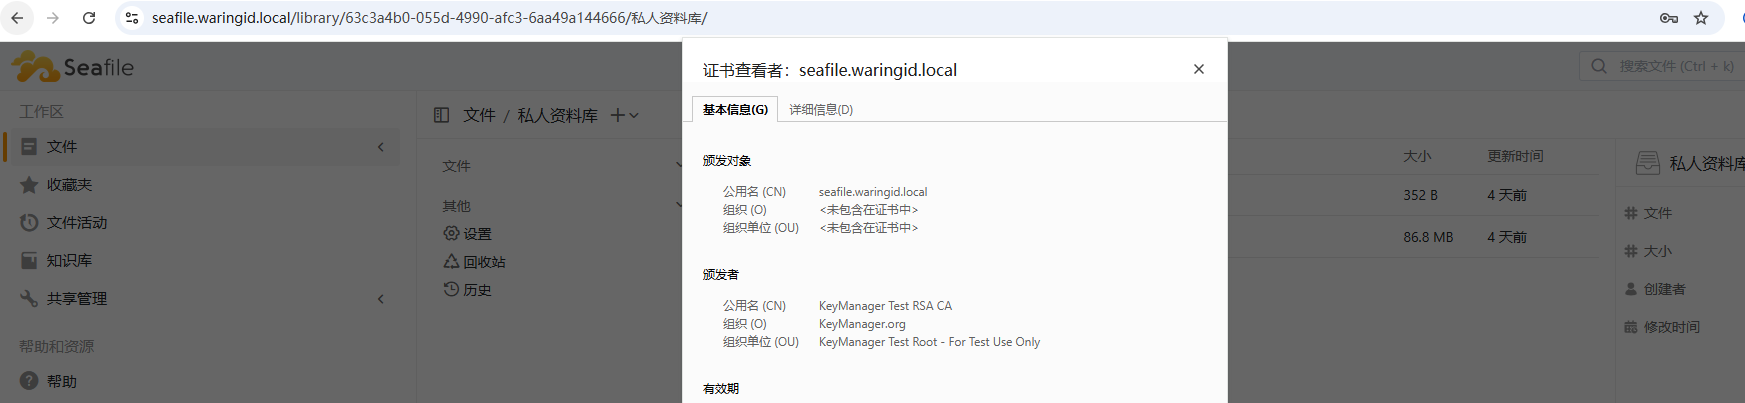Open the saved passwords key icon

point(1668,18)
